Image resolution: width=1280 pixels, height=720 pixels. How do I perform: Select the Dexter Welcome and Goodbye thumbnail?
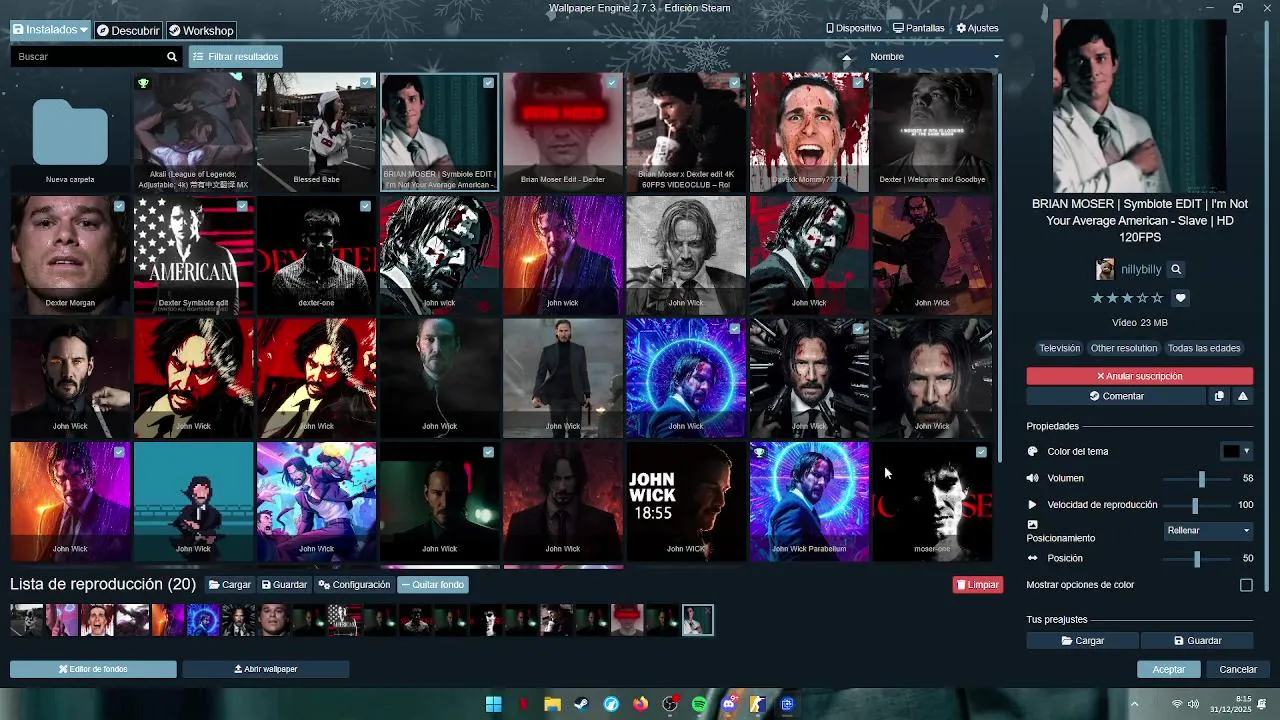[x=932, y=131]
